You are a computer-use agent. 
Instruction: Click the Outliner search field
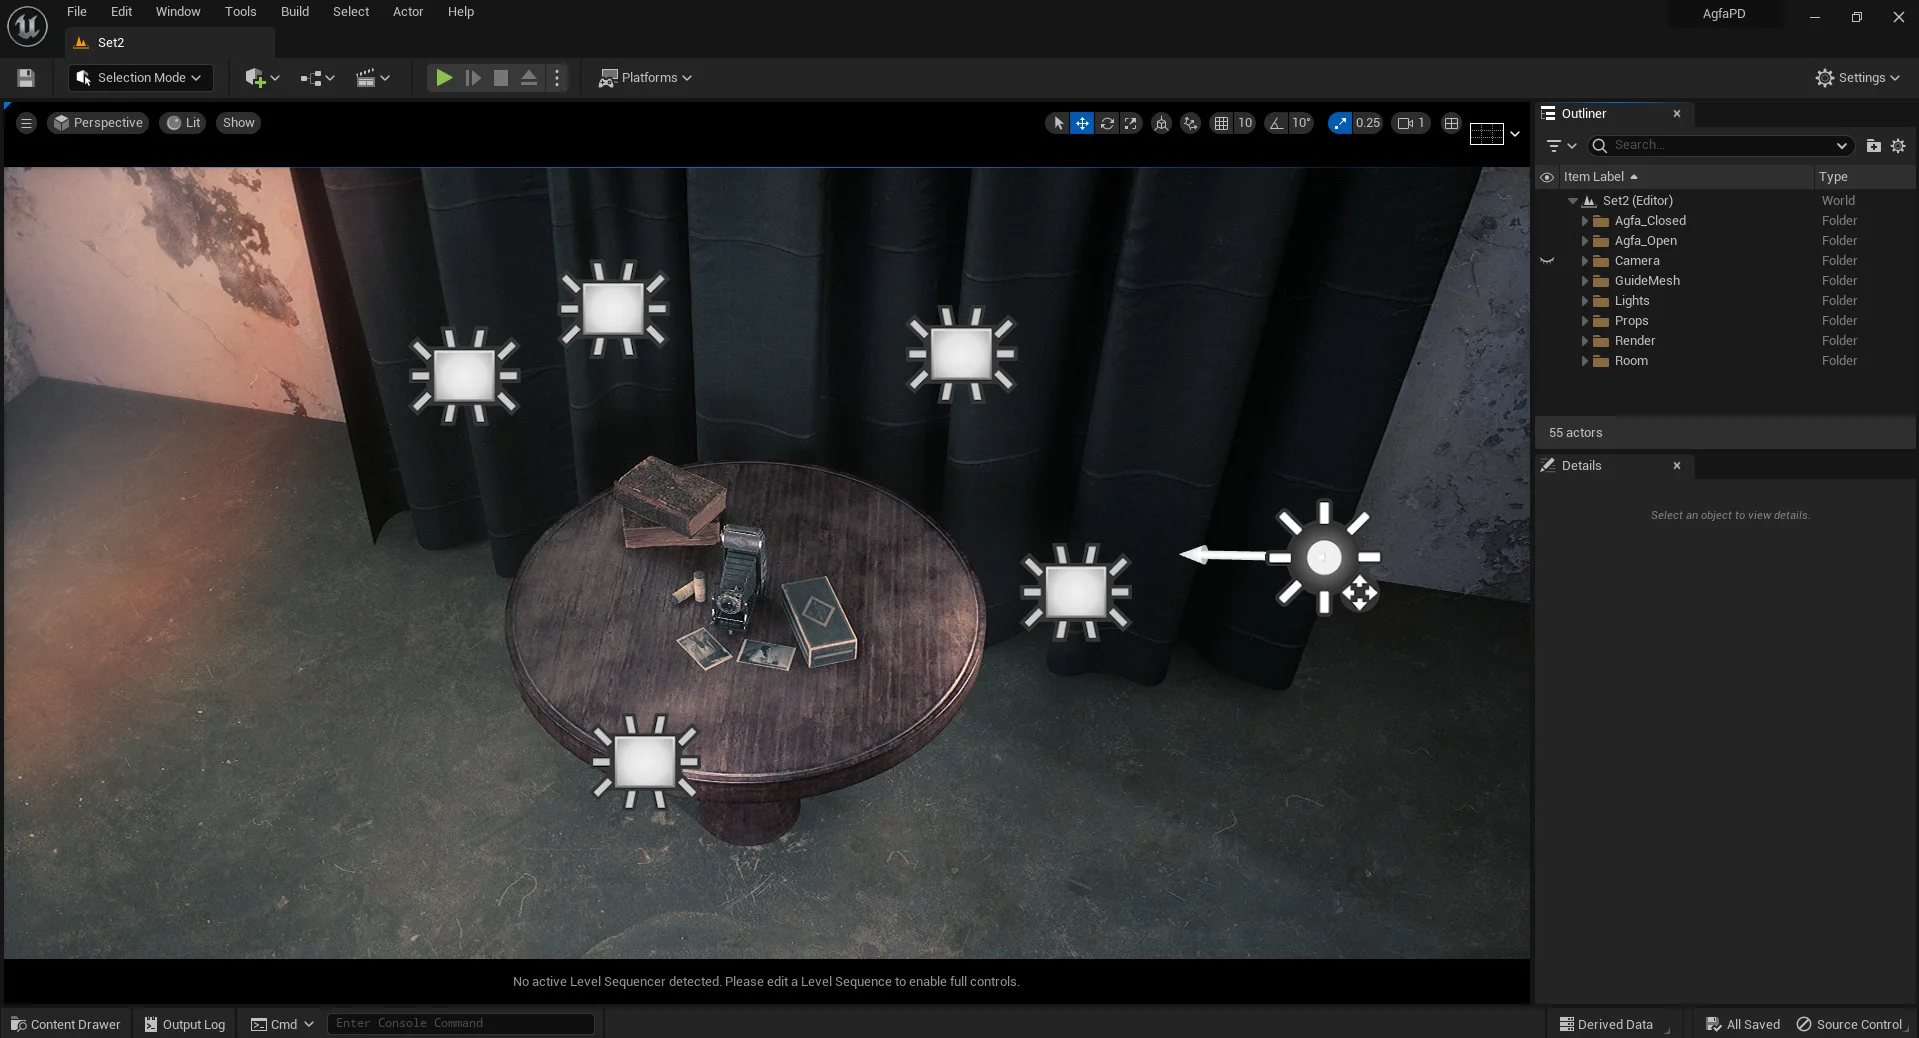(x=1722, y=145)
